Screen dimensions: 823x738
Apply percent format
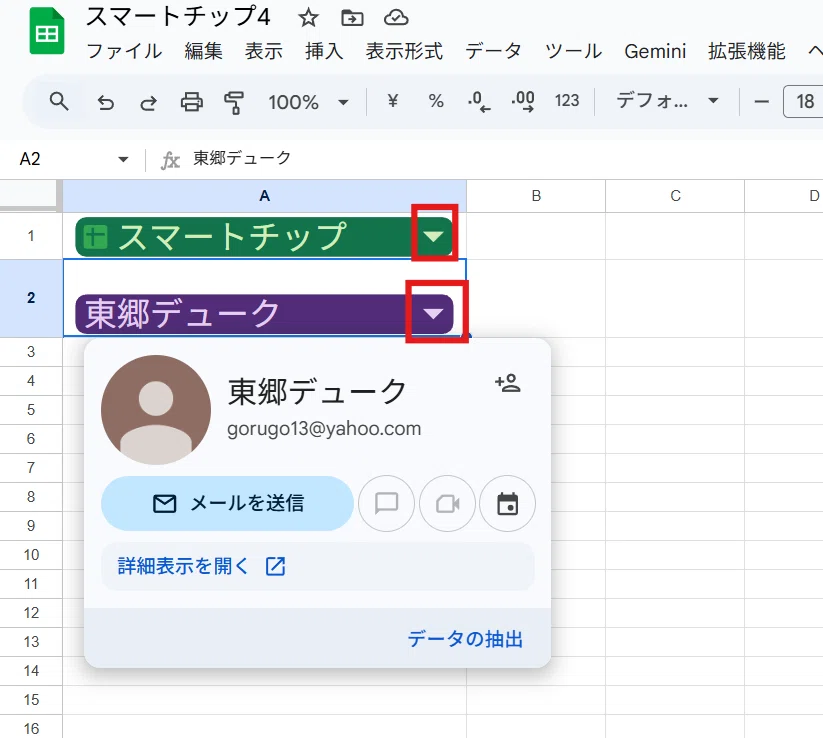tap(436, 101)
